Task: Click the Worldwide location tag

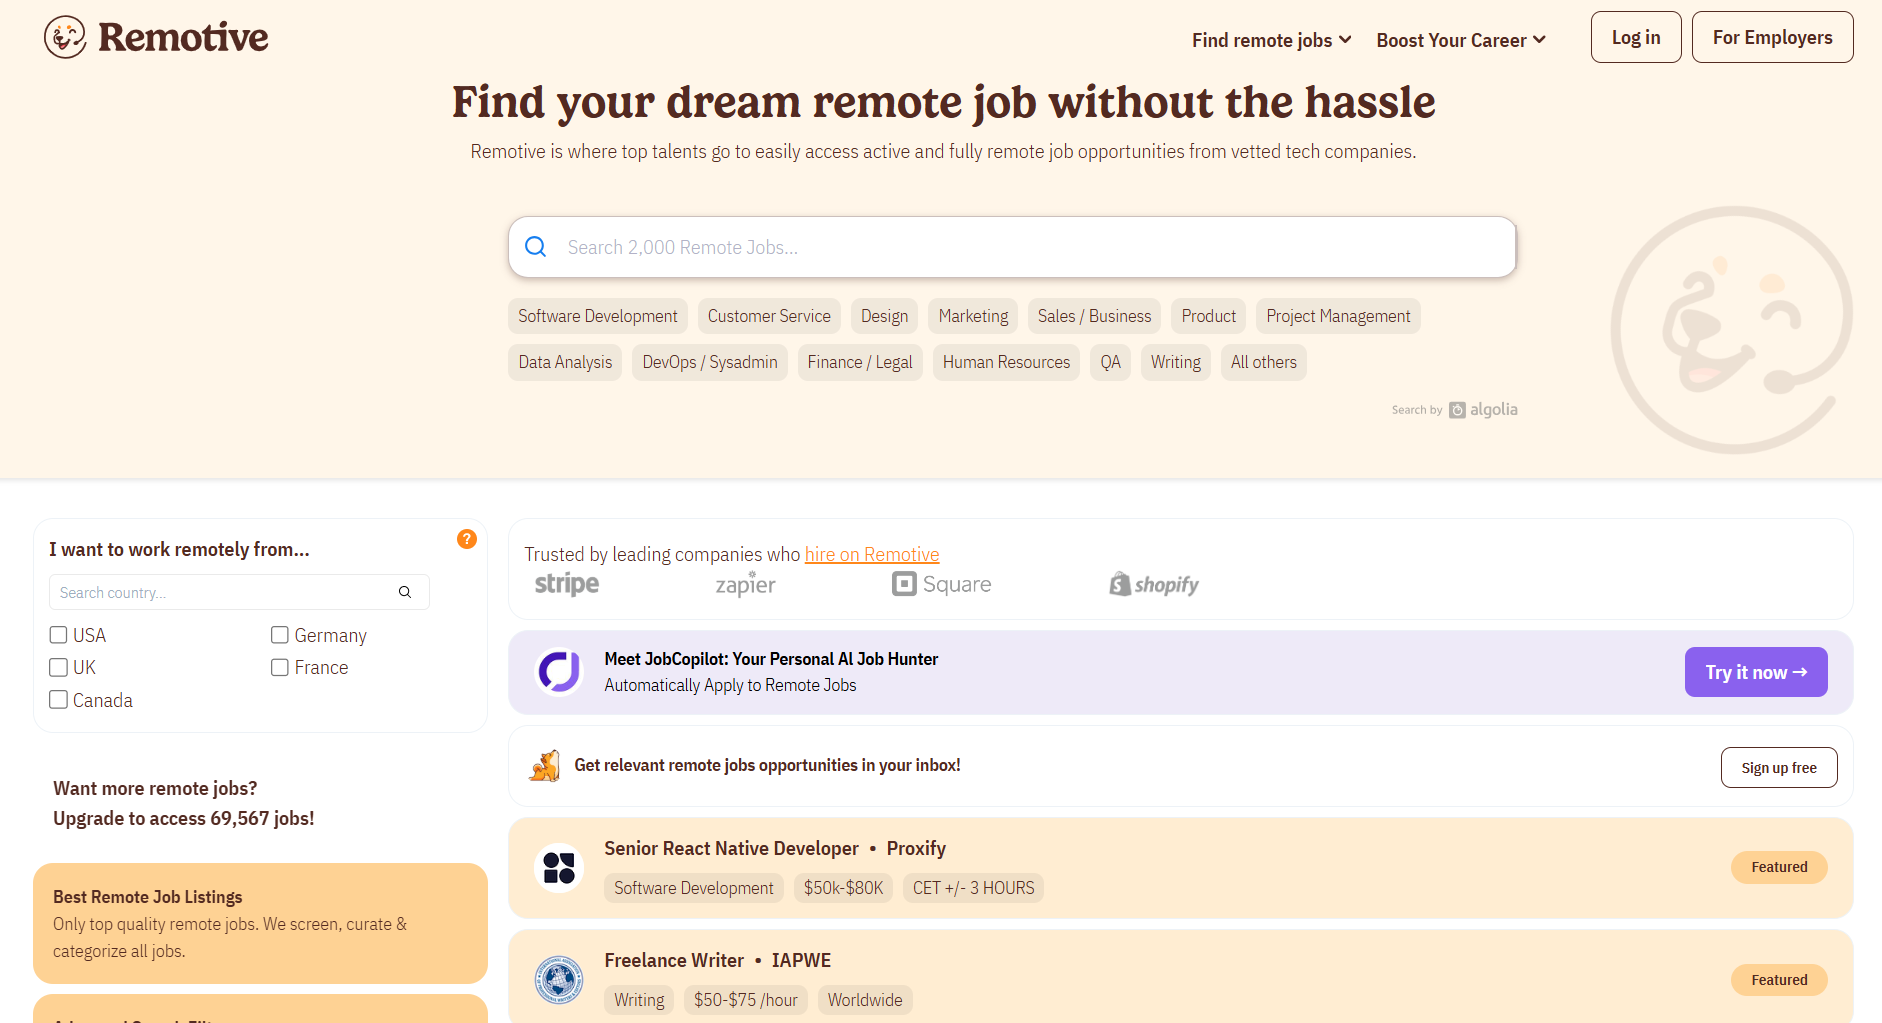Action: [865, 1000]
